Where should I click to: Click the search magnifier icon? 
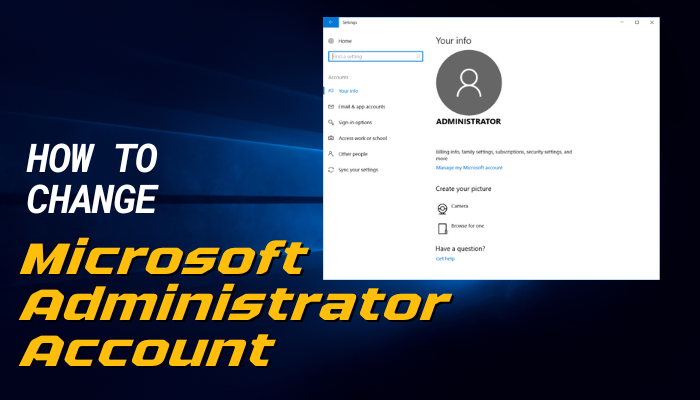pos(418,57)
